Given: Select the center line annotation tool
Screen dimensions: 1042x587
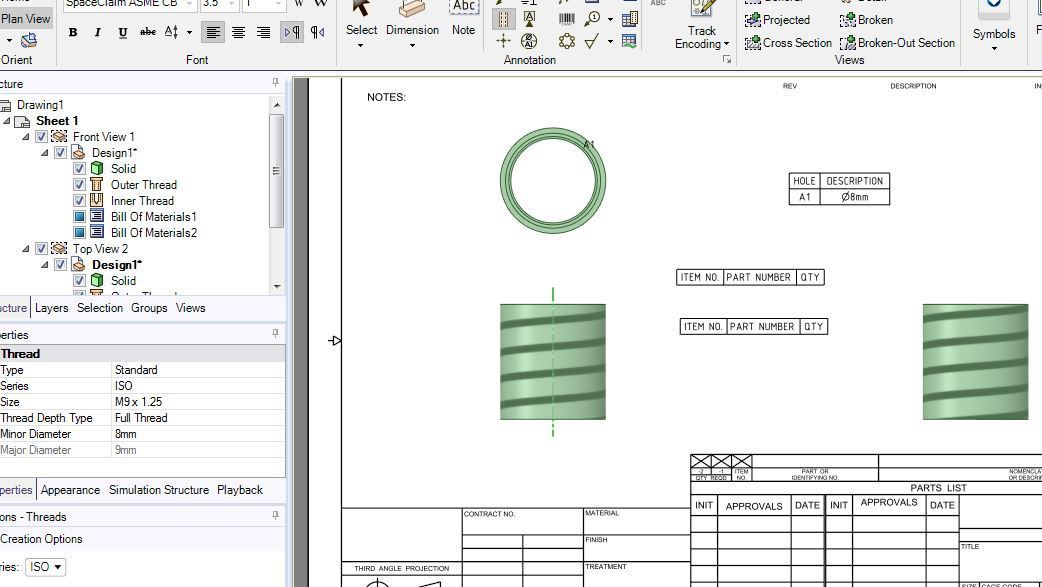Looking at the screenshot, I should (504, 19).
